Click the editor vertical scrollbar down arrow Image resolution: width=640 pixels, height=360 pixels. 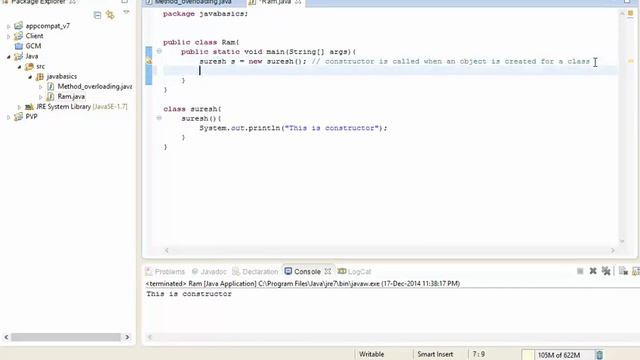[x=622, y=241]
